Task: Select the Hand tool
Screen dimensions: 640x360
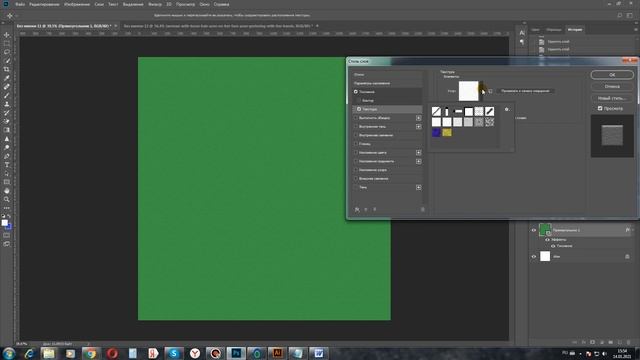Action: pos(7,191)
